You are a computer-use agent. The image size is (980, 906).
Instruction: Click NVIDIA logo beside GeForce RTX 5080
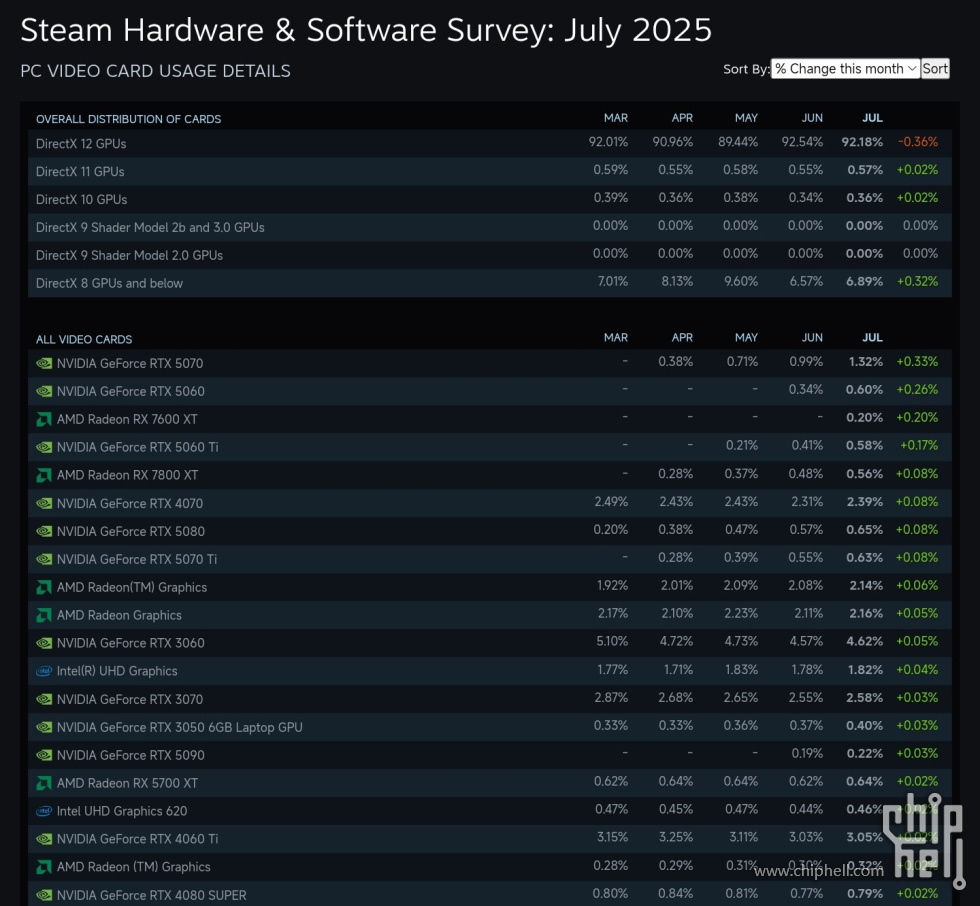click(44, 531)
